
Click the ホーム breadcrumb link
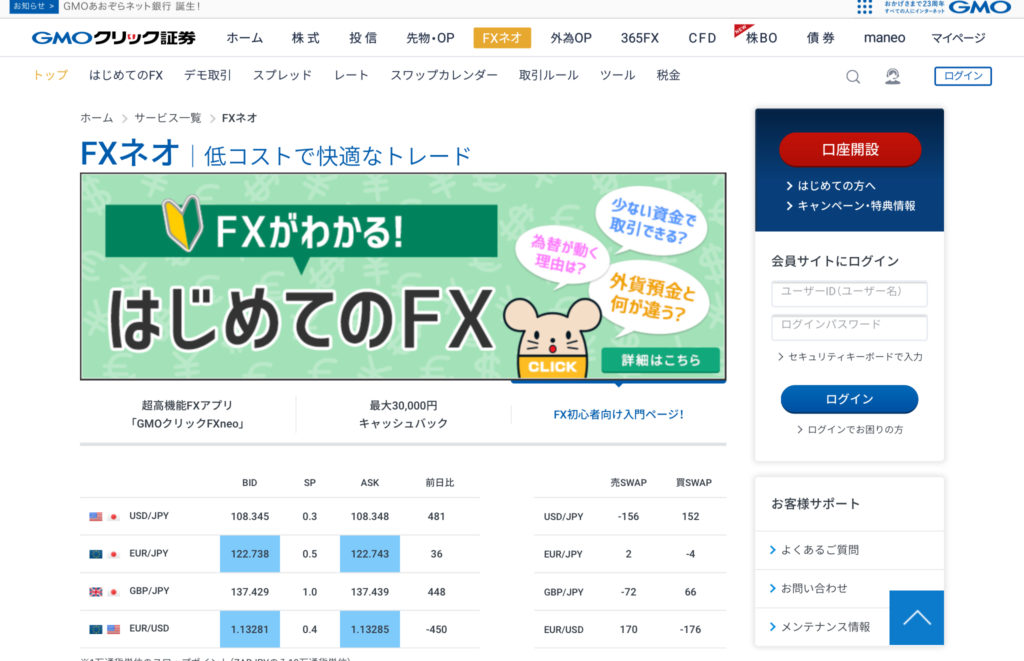coord(97,118)
